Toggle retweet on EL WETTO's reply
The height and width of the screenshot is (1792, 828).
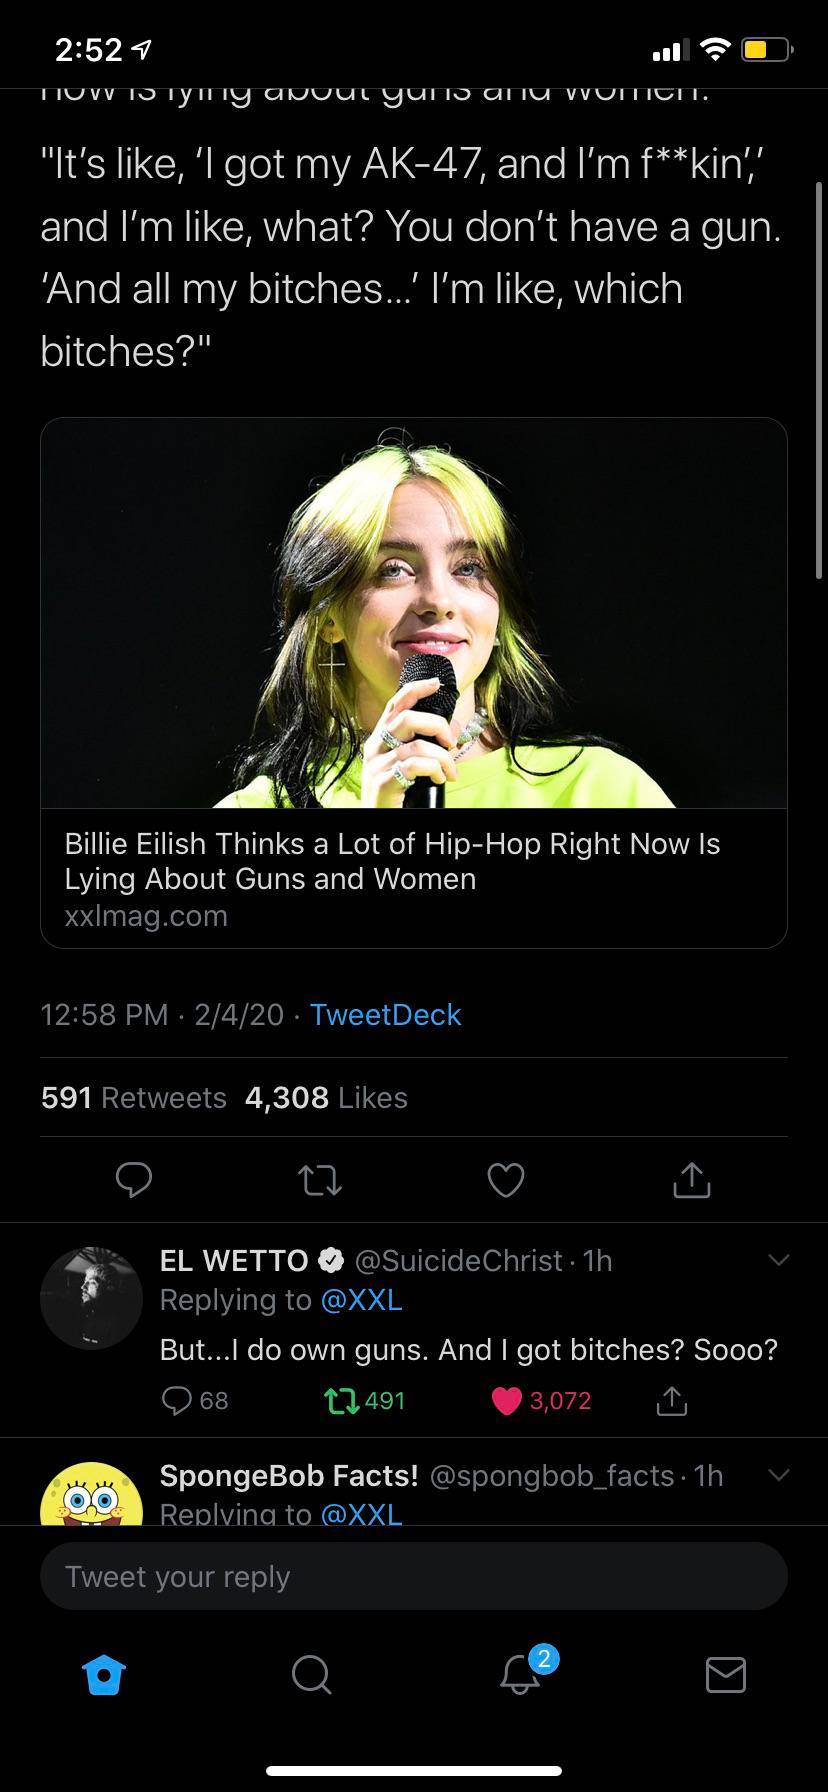(342, 1401)
